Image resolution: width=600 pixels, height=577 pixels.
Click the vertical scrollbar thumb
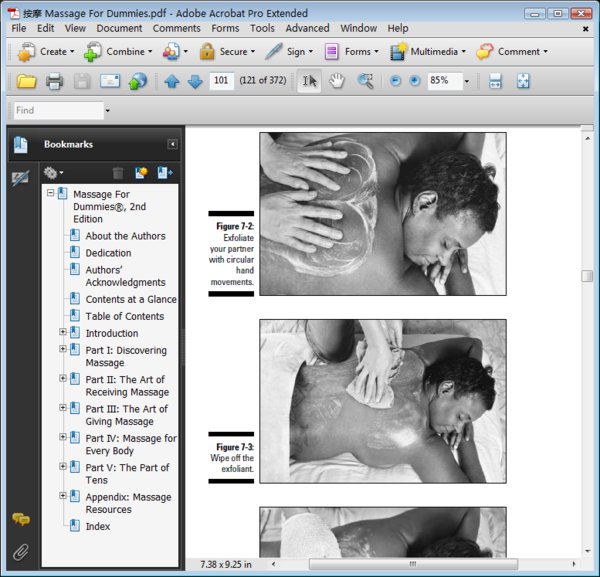point(587,276)
